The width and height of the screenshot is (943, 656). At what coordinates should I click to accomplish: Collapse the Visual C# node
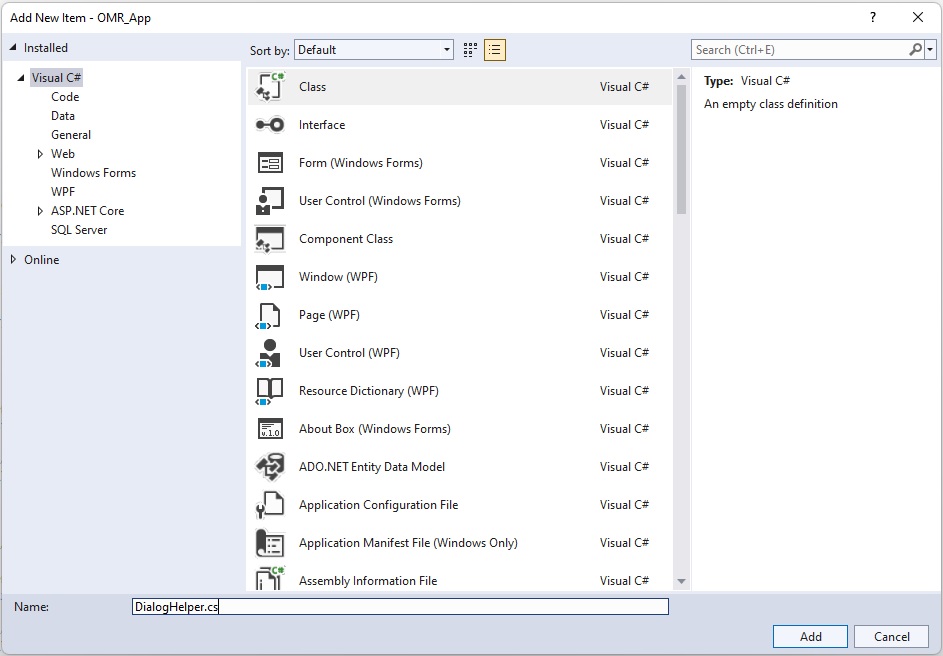pos(21,78)
